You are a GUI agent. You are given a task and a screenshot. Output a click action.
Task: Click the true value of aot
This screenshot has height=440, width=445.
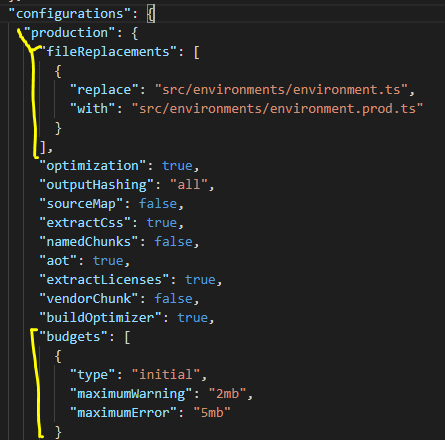click(108, 261)
